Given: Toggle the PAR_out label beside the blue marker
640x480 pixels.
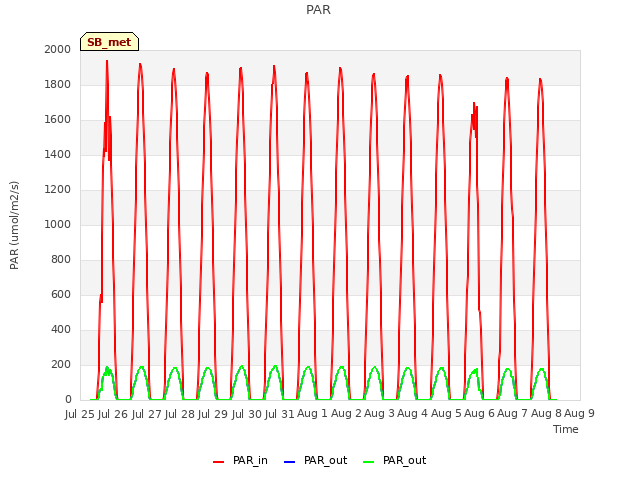Looking at the screenshot, I should coord(325,460).
